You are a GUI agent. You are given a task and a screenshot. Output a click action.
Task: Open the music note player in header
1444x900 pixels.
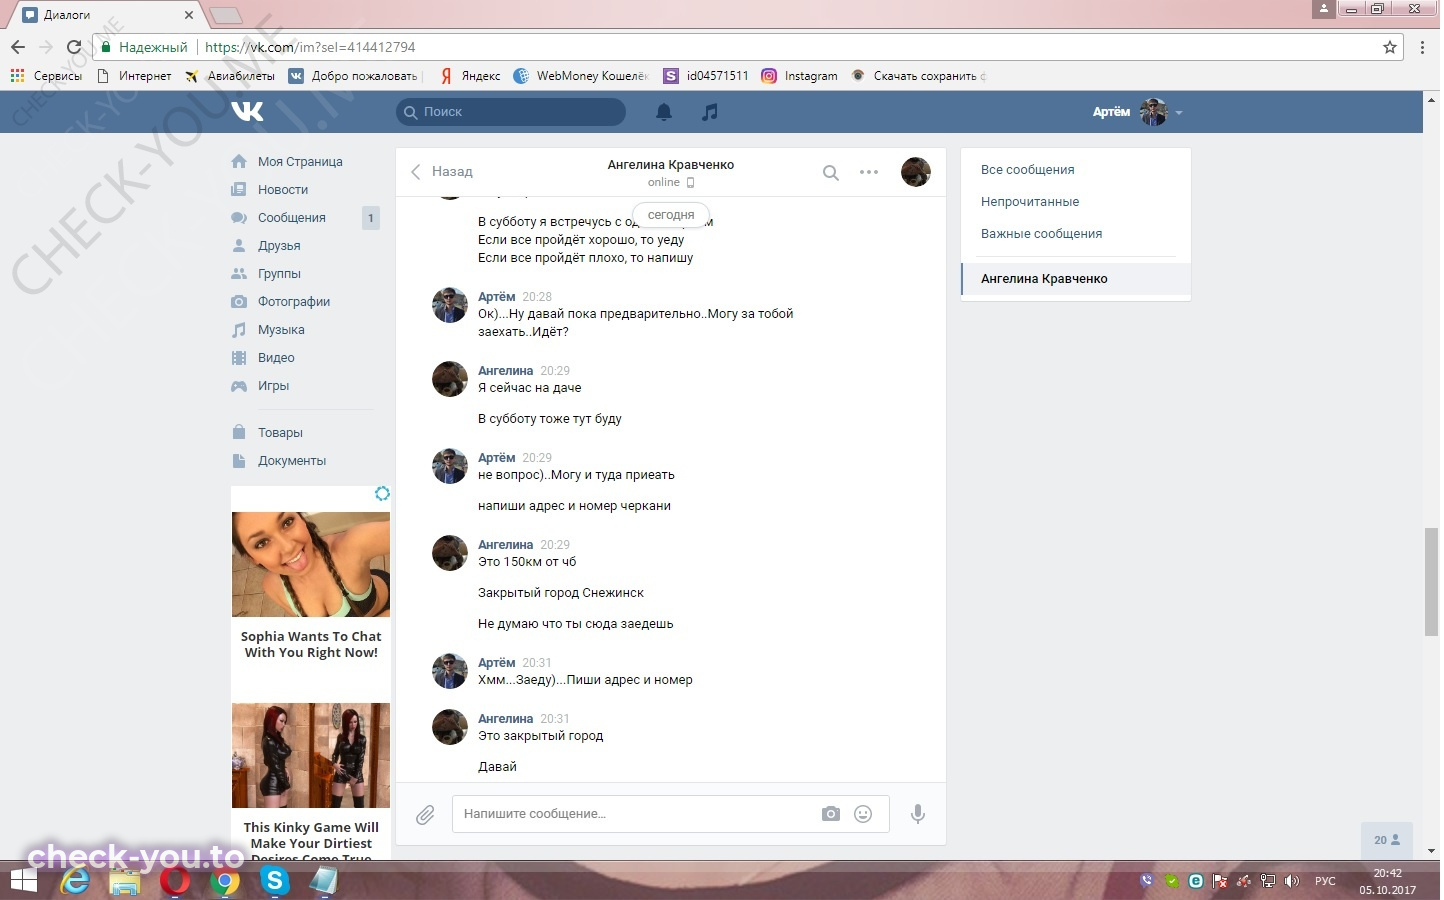(x=710, y=112)
